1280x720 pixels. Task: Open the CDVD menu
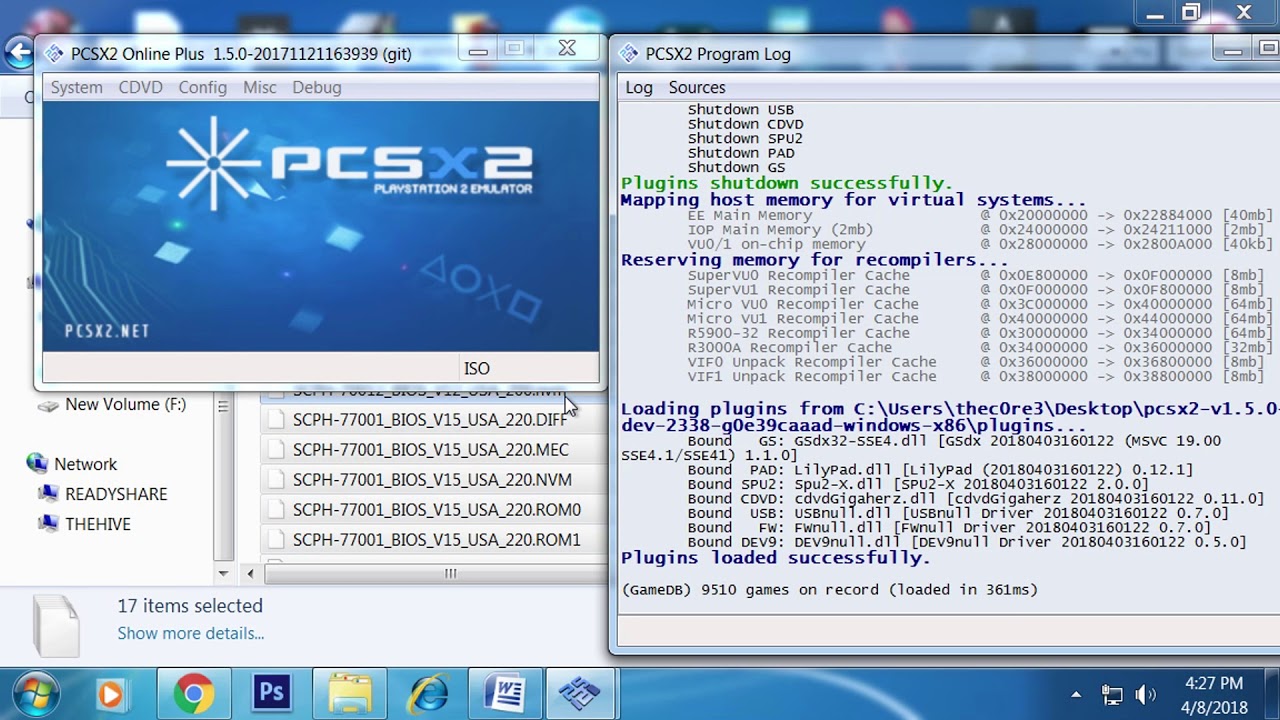point(140,87)
